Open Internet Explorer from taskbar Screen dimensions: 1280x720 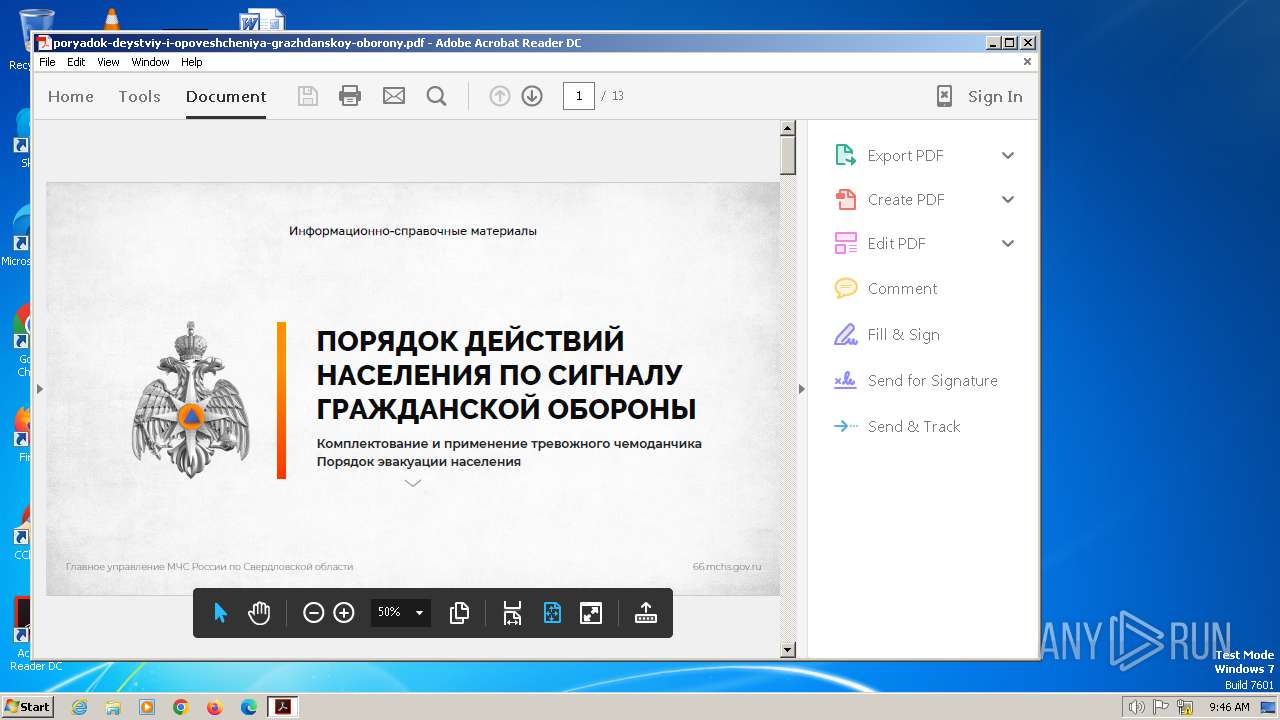[x=79, y=707]
